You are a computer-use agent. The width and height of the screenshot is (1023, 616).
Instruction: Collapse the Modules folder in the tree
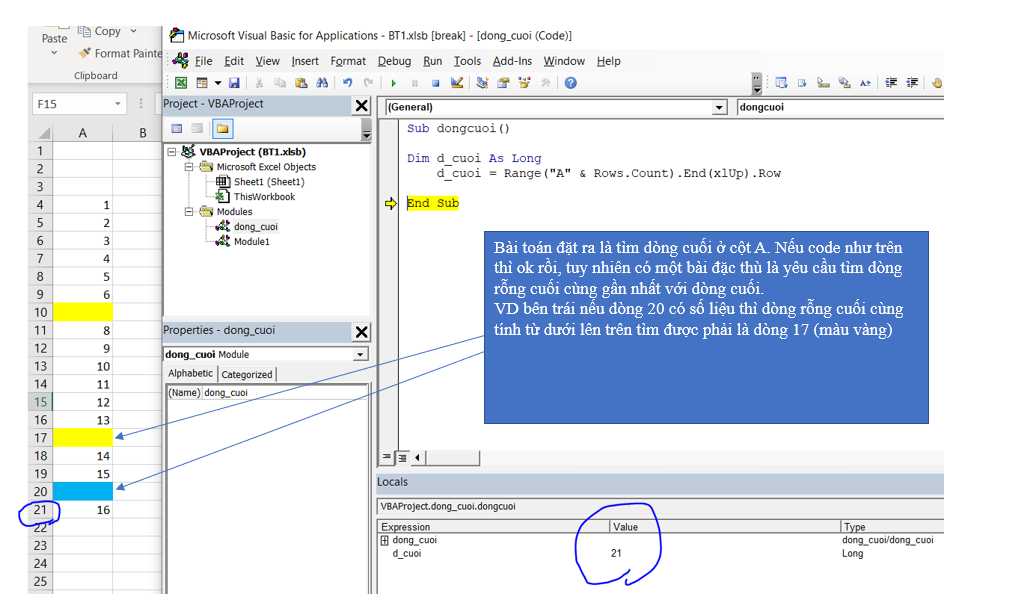pyautogui.click(x=189, y=211)
